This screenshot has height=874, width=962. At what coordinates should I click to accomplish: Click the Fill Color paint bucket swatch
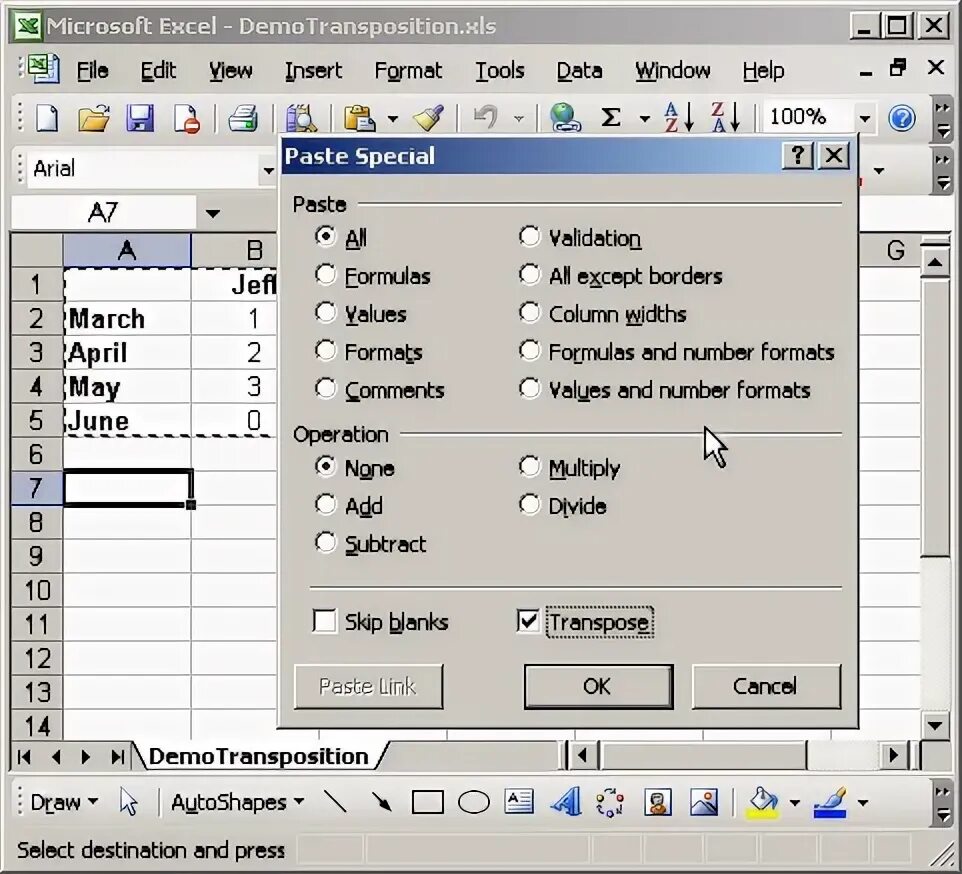tap(764, 802)
